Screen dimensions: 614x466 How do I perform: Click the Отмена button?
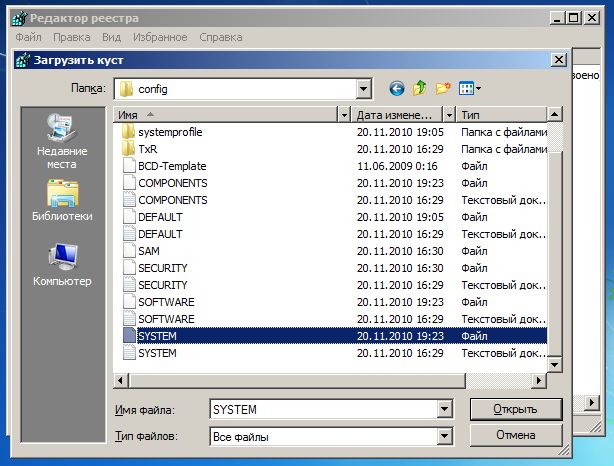515,435
